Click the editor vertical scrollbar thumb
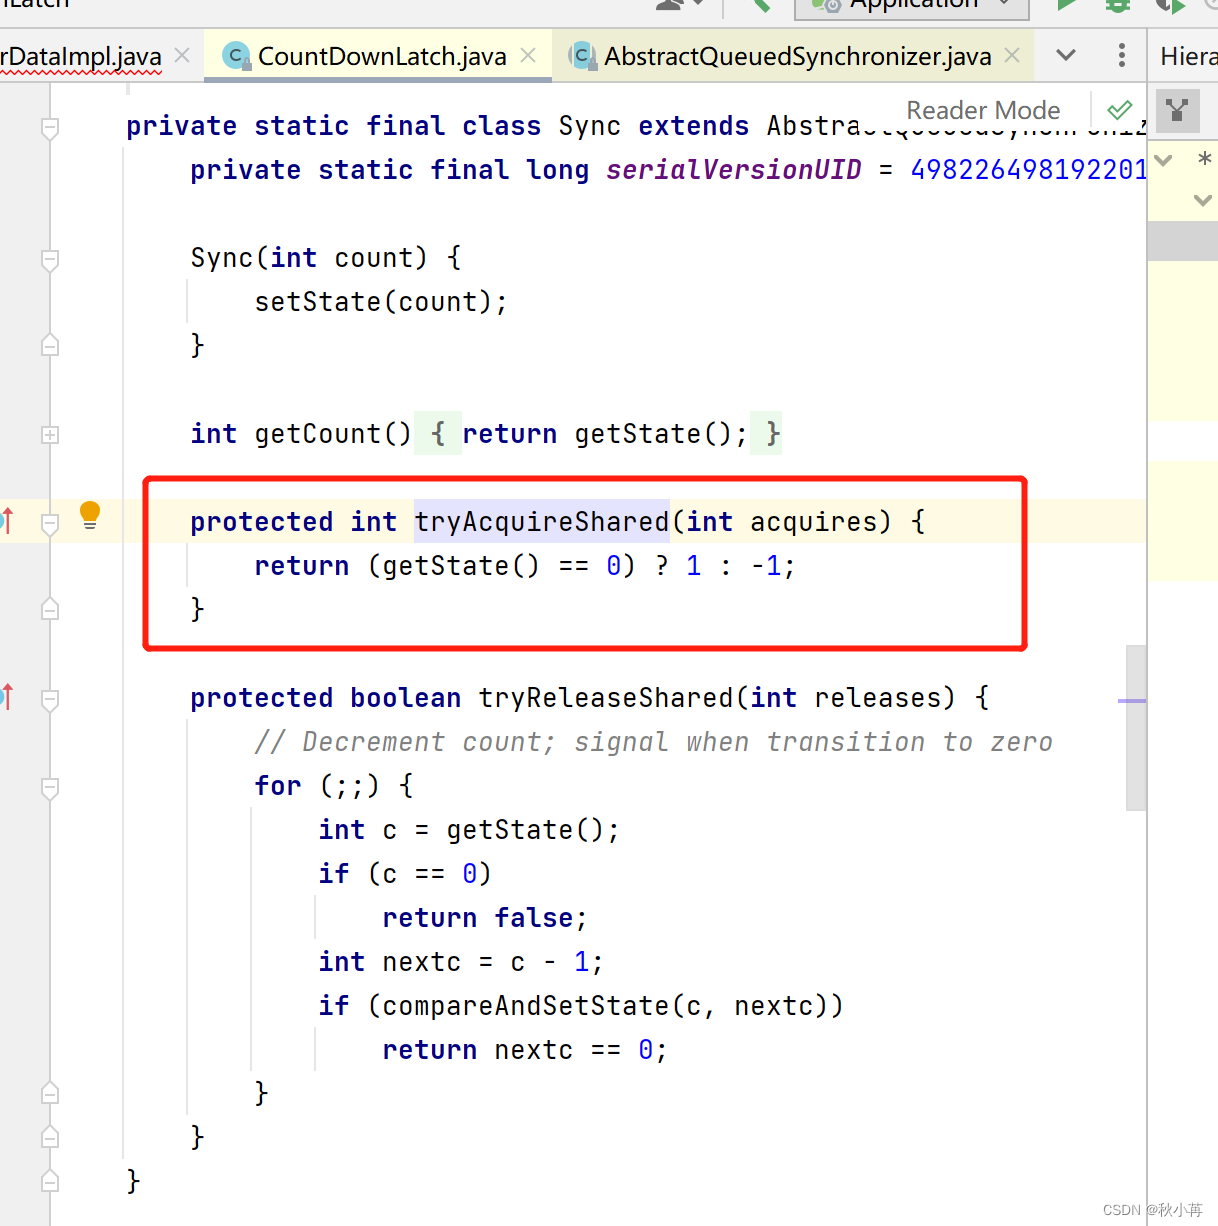Screen dimensions: 1218x1226 pyautogui.click(x=1136, y=727)
